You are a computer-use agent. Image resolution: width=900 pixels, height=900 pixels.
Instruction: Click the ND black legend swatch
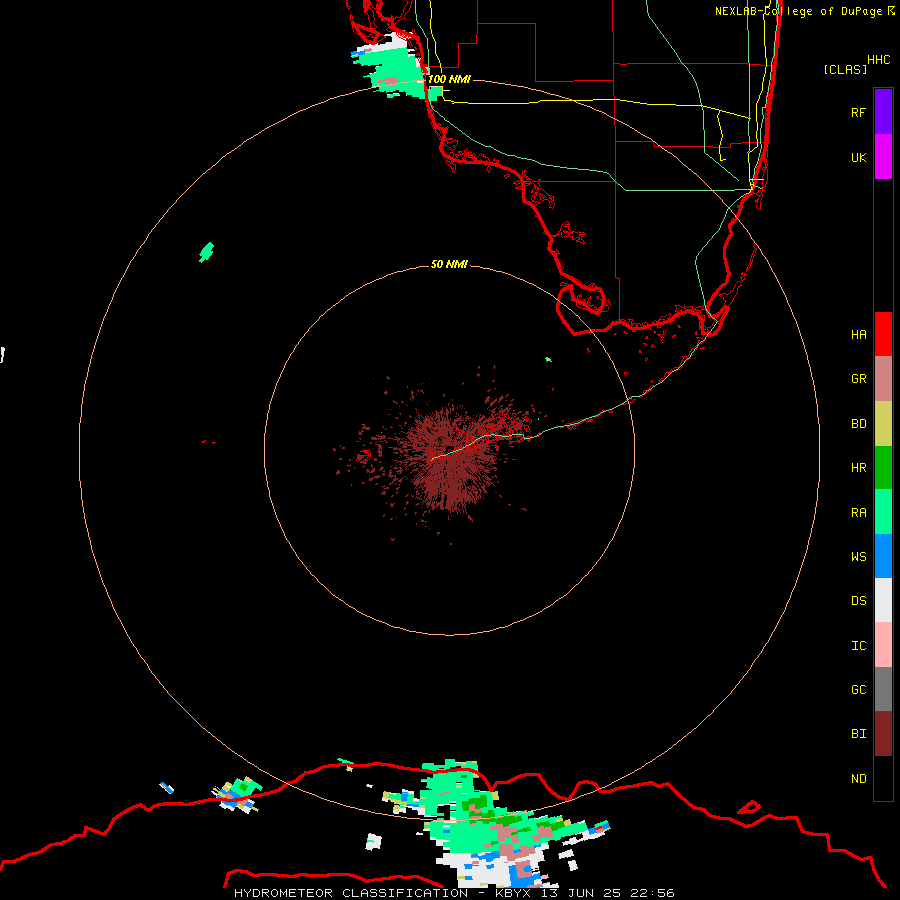tap(883, 778)
